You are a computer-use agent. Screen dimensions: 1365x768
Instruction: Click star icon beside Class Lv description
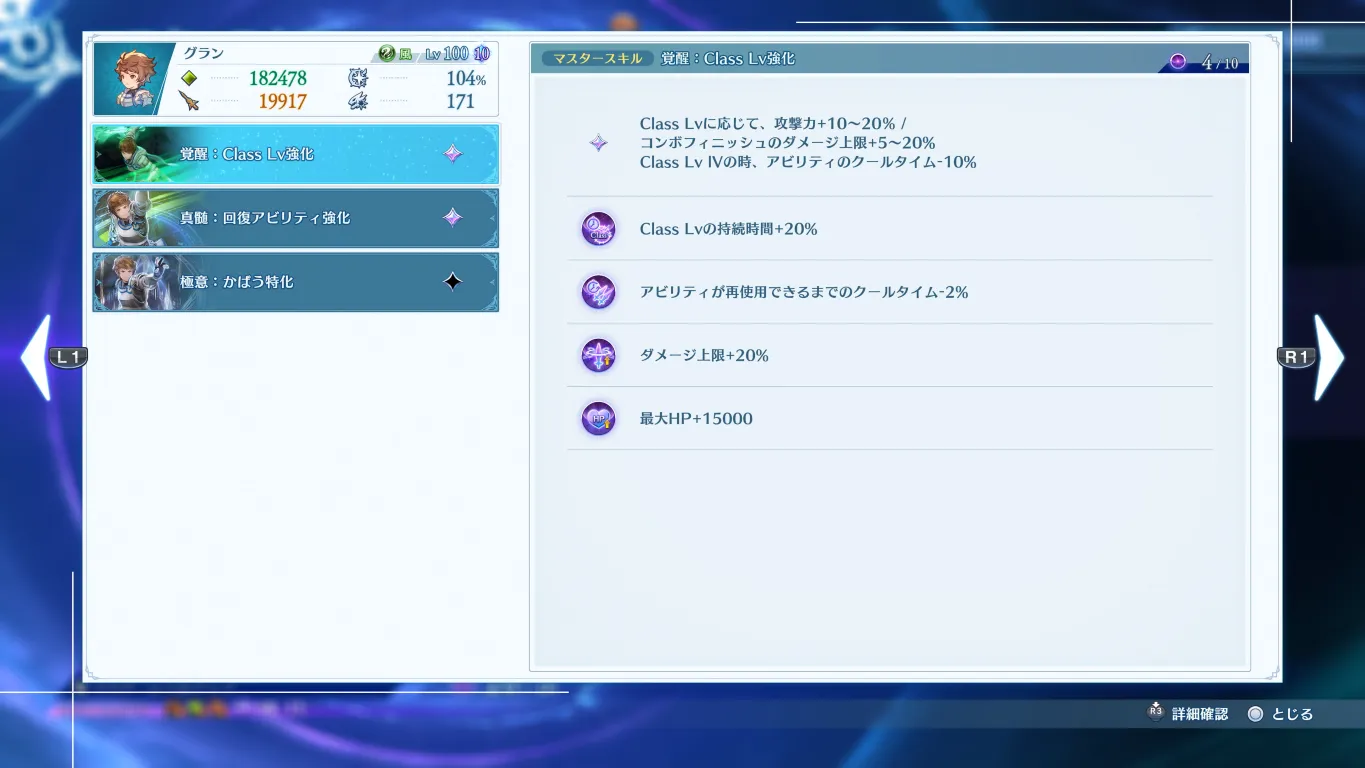click(x=598, y=143)
